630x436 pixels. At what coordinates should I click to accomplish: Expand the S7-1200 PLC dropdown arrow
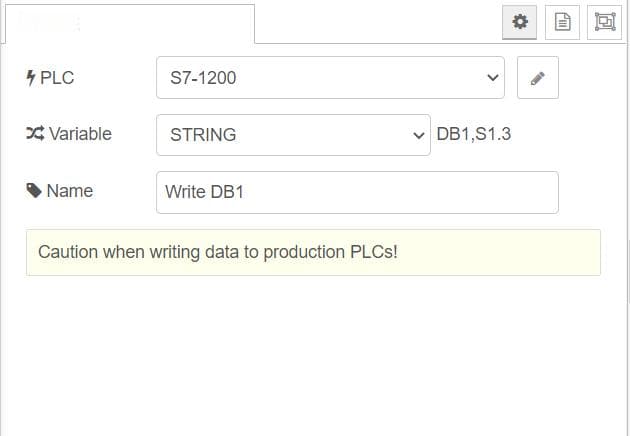point(493,78)
